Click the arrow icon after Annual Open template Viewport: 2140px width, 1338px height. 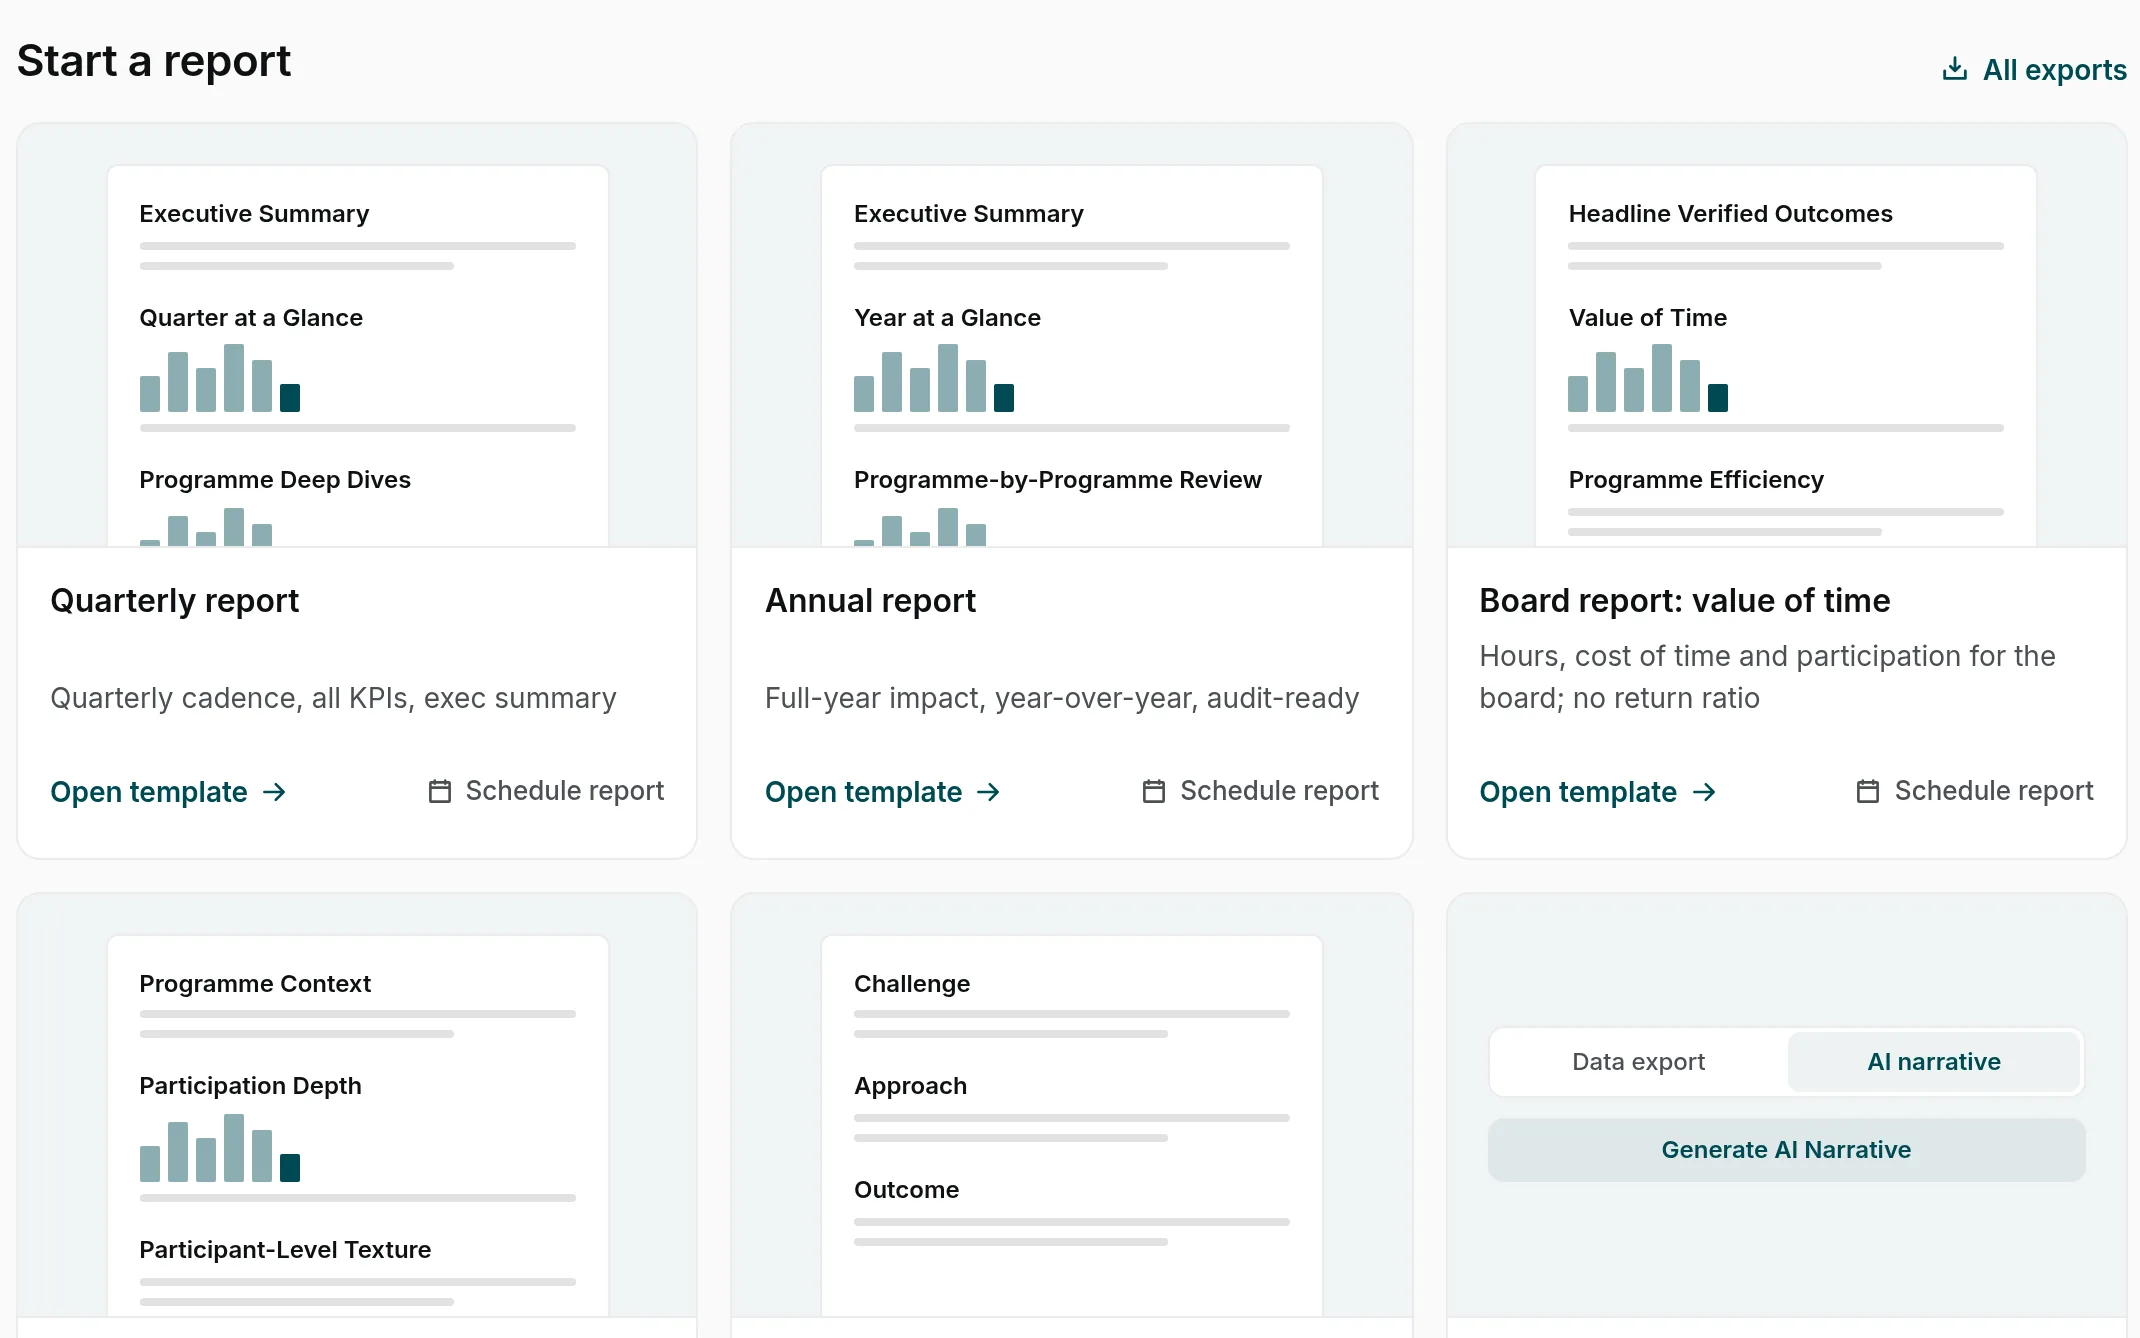coord(988,792)
